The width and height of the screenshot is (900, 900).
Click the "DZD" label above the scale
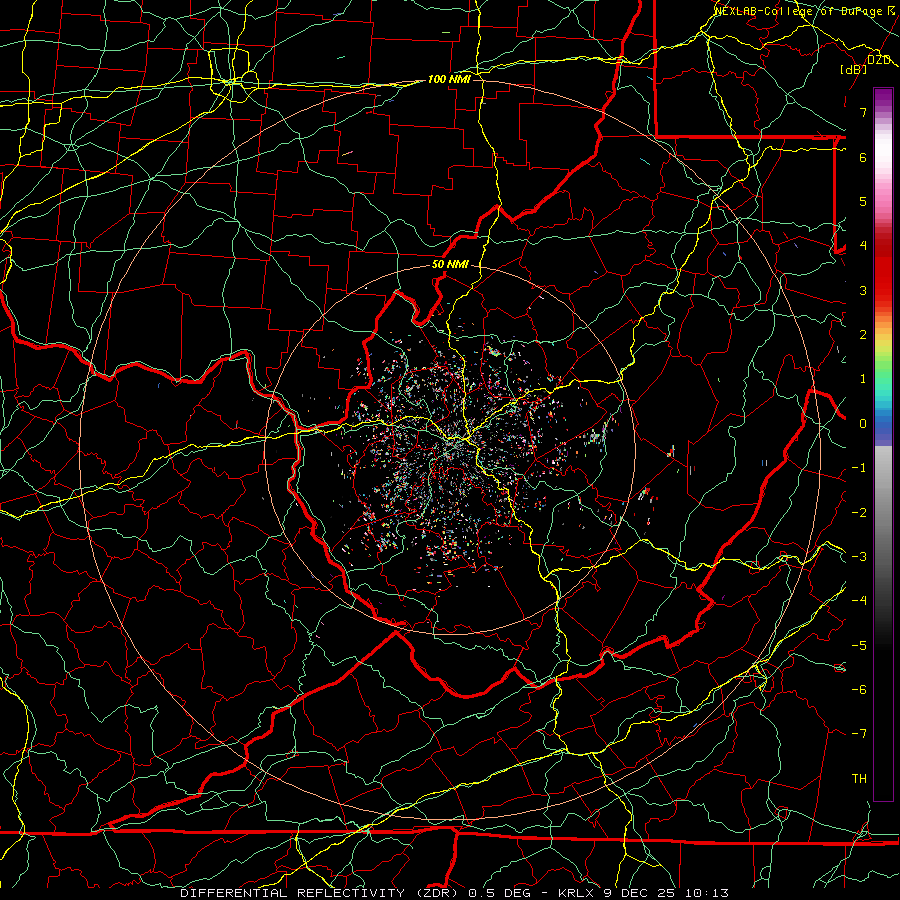(x=879, y=60)
